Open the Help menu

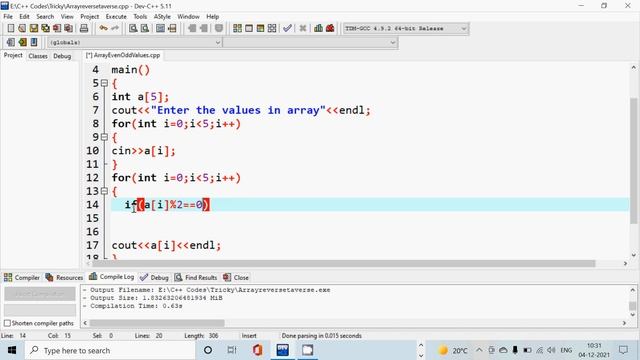pos(213,16)
